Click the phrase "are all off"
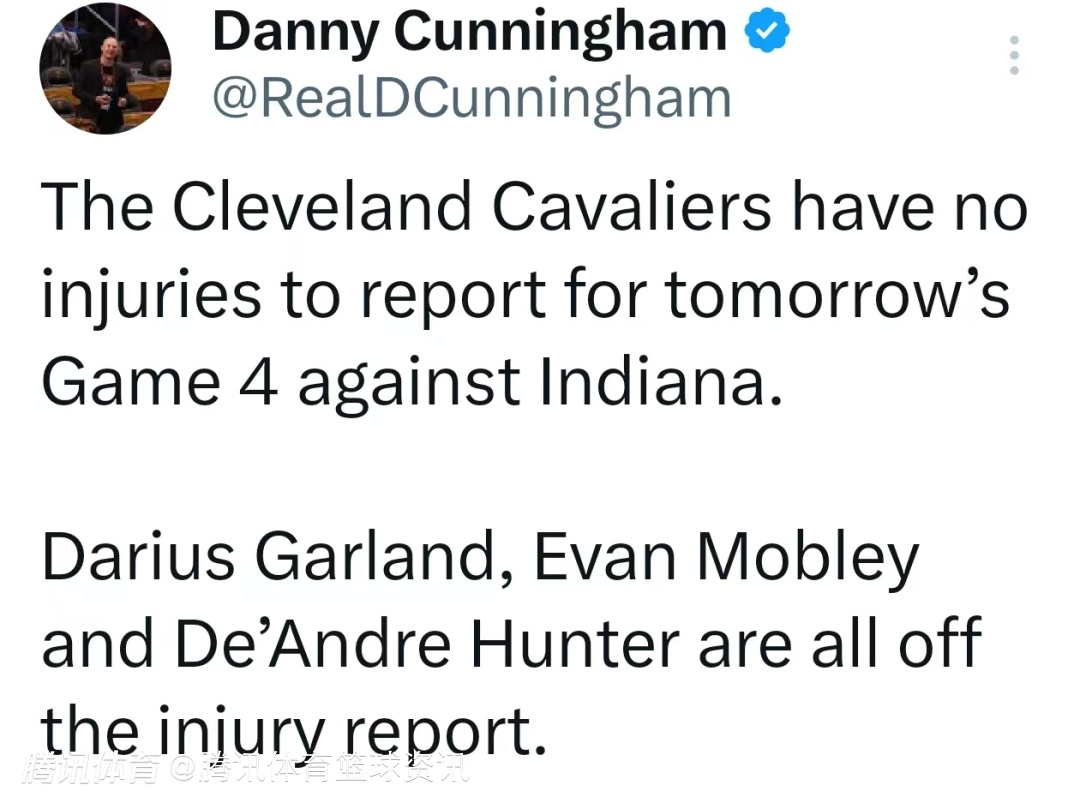Image resolution: width=1080 pixels, height=803 pixels. (840, 643)
